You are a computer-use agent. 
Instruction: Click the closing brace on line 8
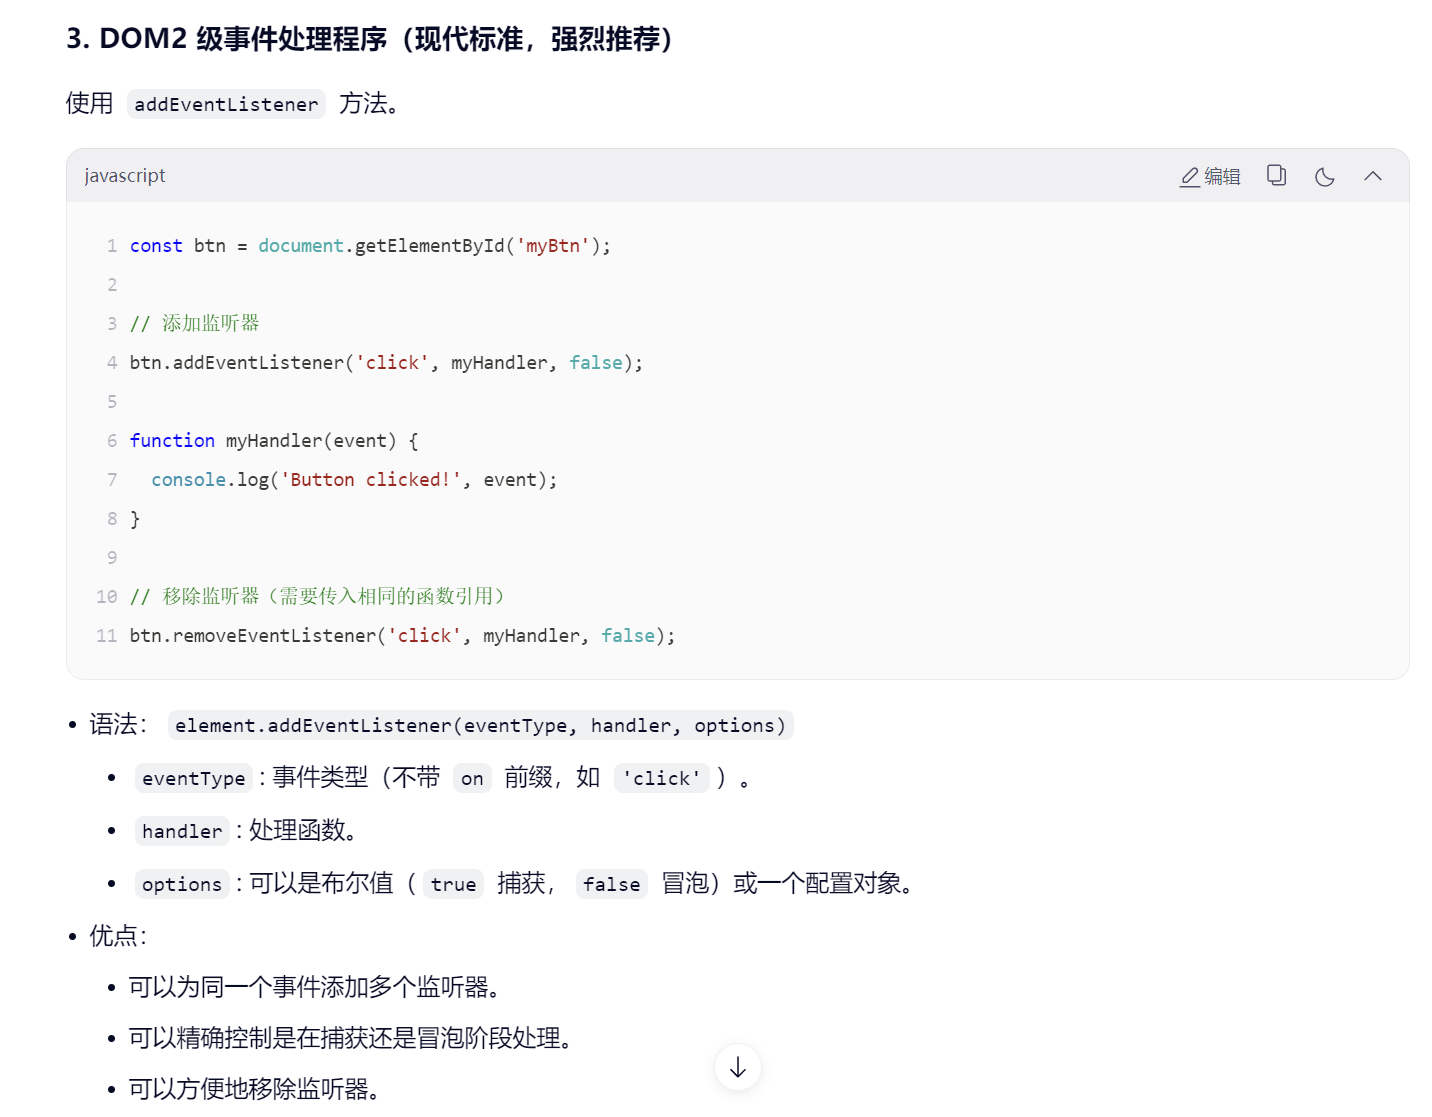[x=135, y=519]
